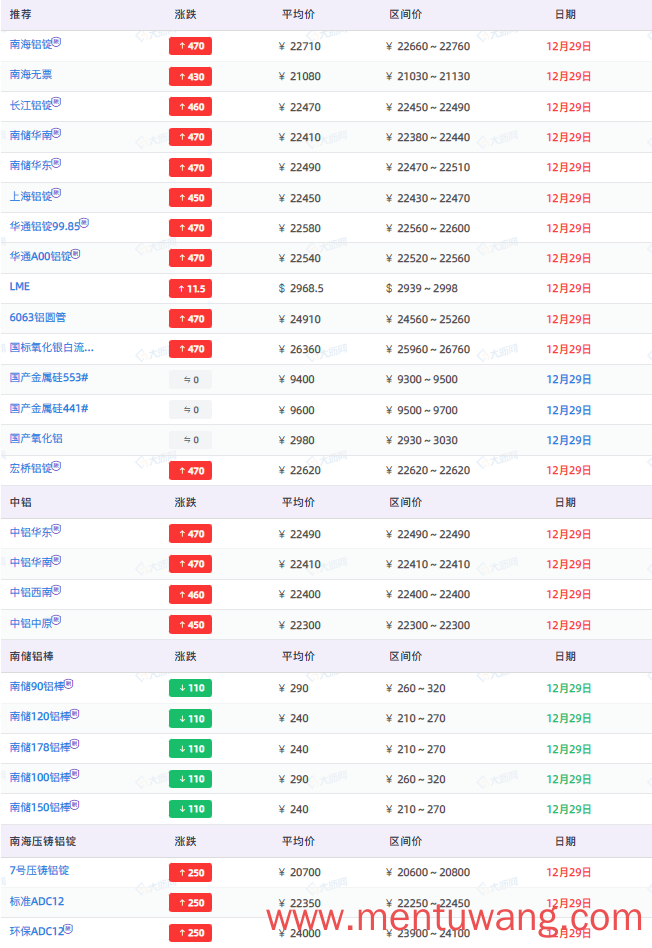This screenshot has height=948, width=652.
Task: Click the registered mark icon after 南海铝锭
Action: [57, 42]
